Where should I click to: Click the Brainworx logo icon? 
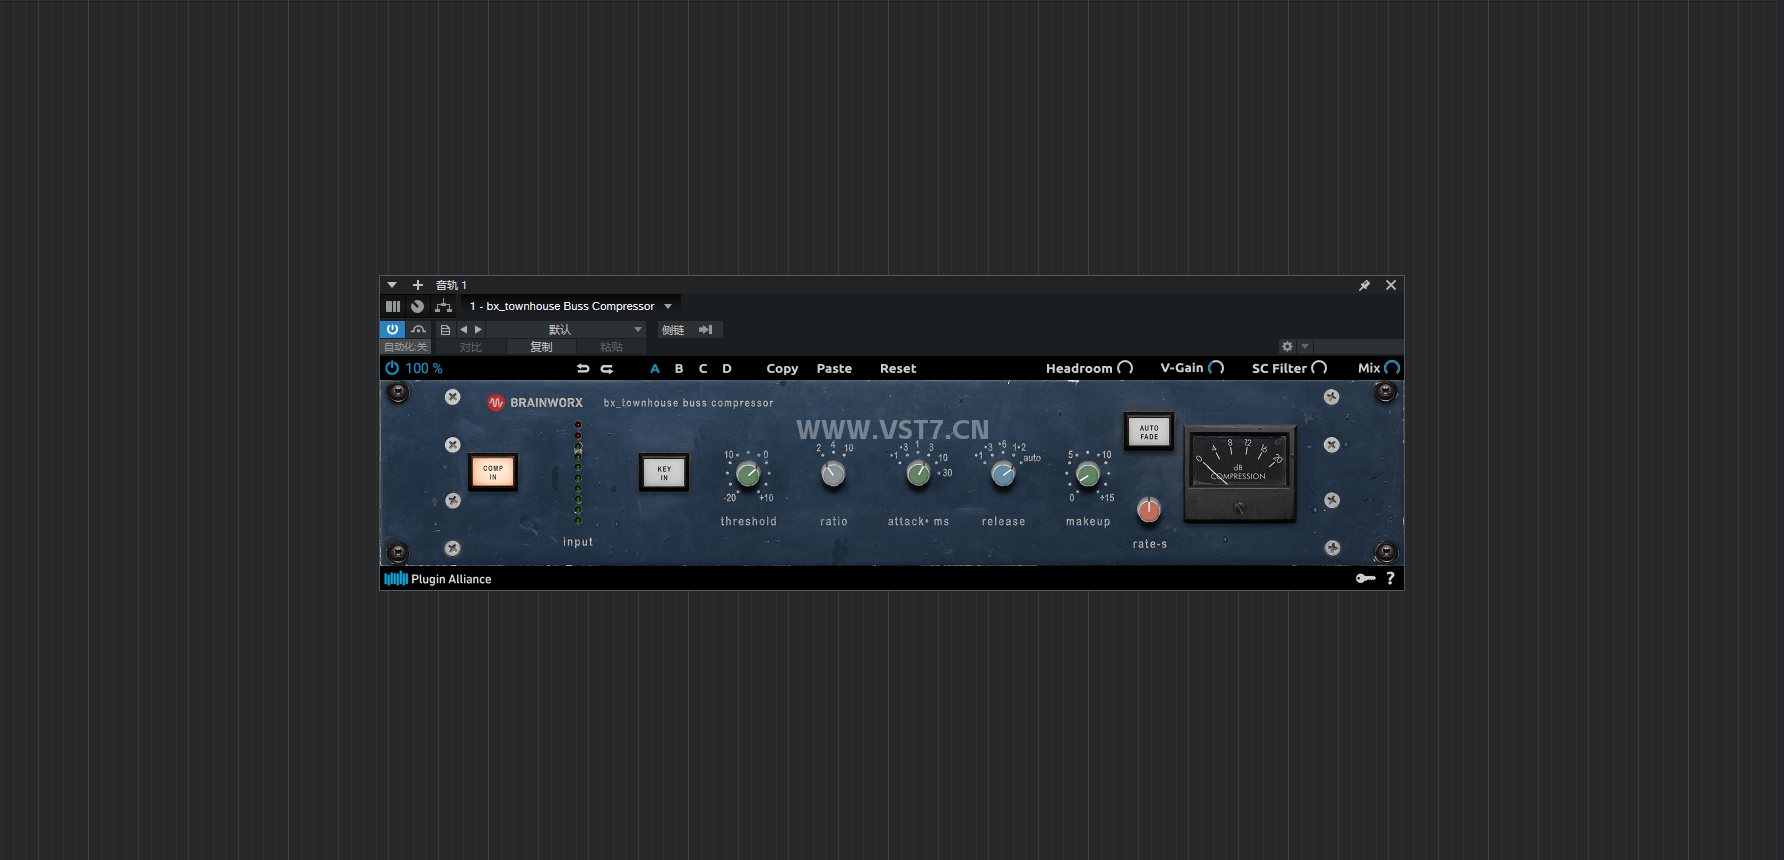pos(496,403)
